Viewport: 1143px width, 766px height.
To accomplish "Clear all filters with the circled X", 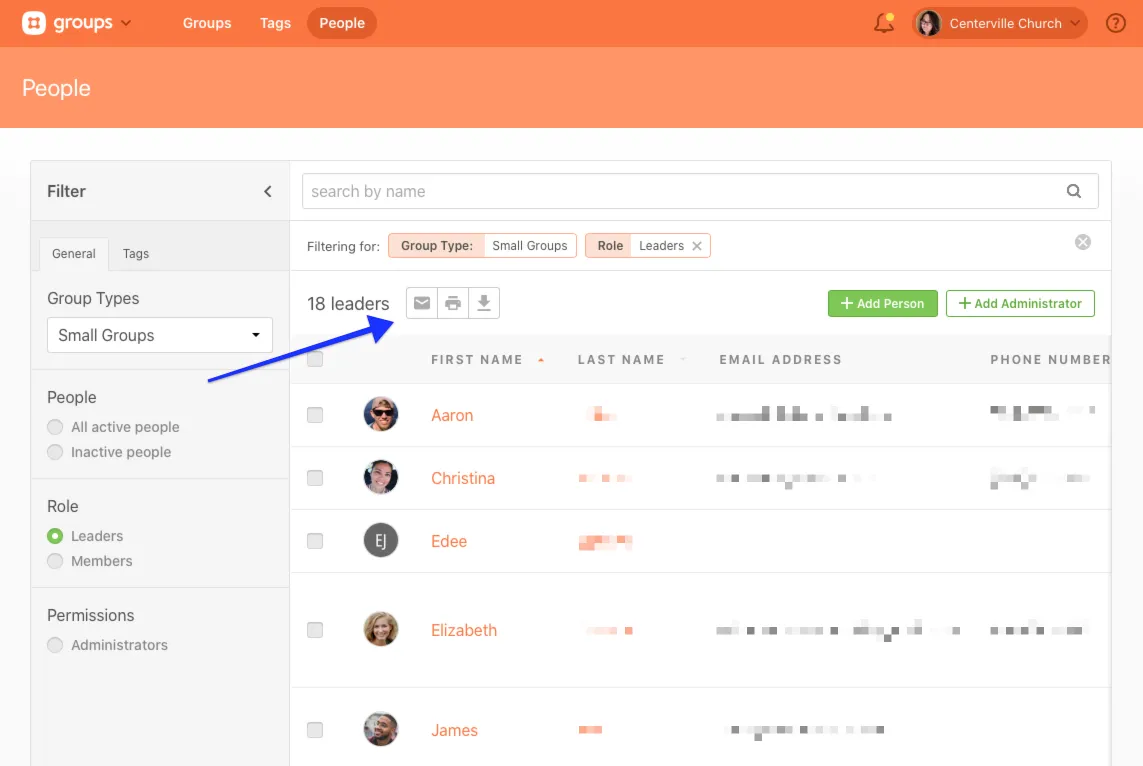I will (x=1083, y=242).
